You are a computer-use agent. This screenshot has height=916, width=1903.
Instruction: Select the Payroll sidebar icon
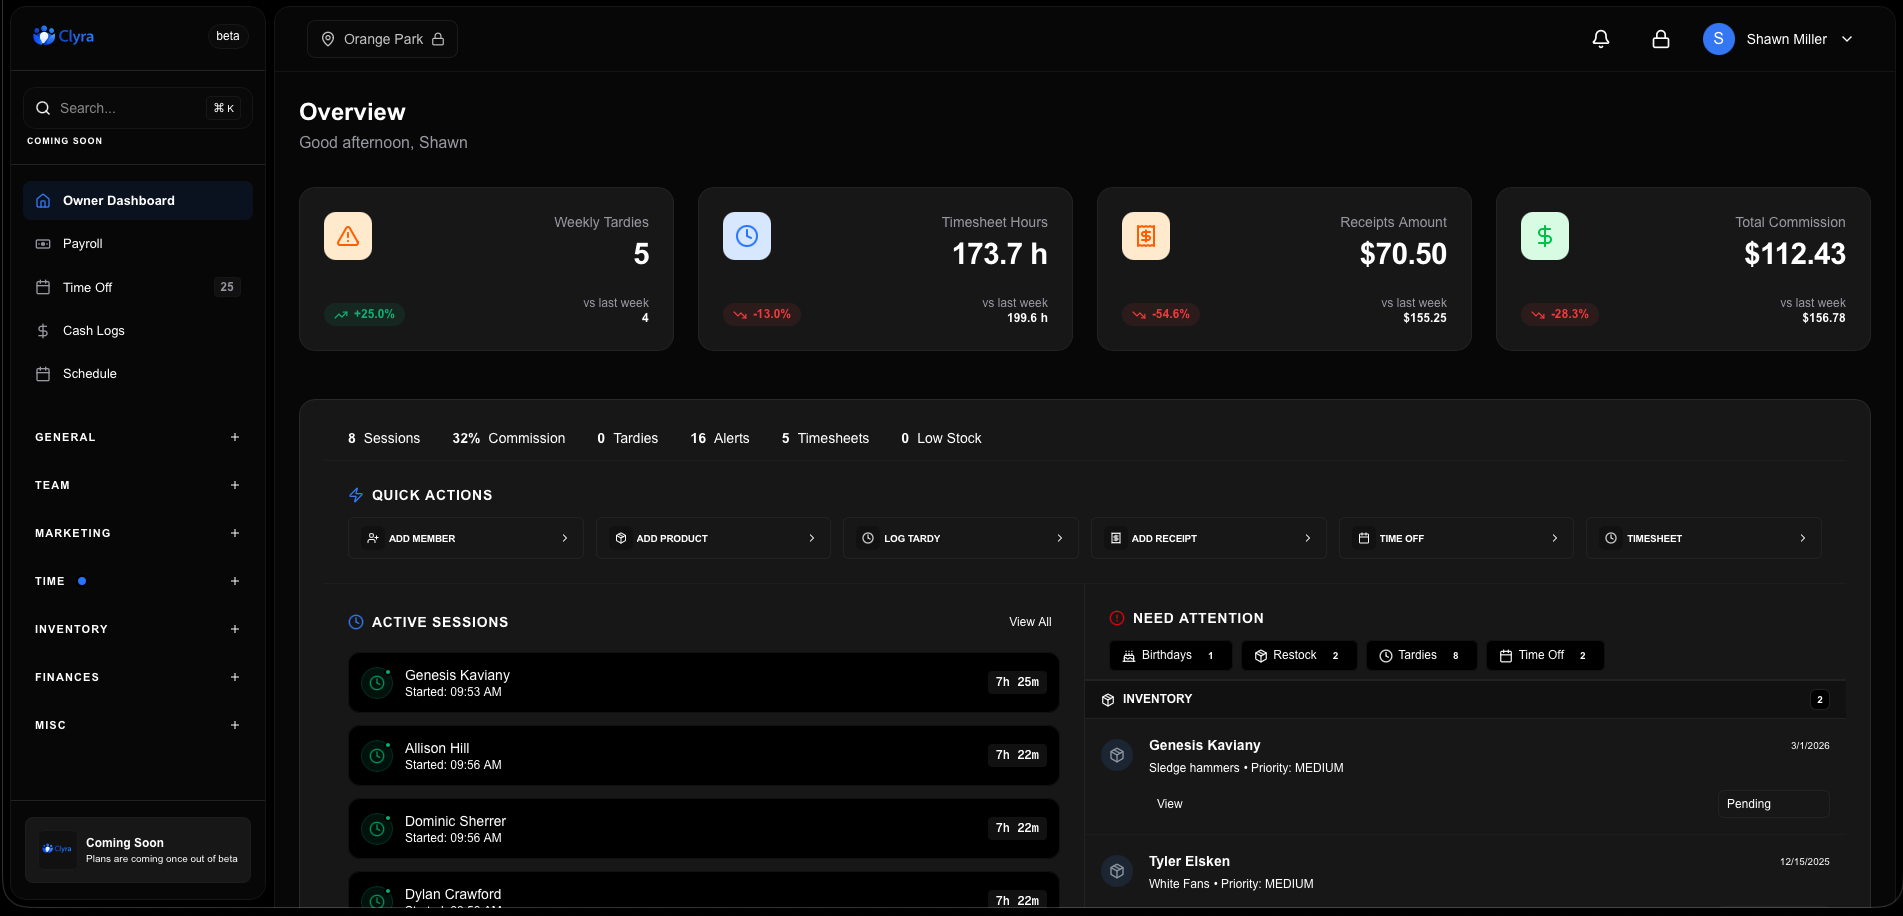[42, 243]
